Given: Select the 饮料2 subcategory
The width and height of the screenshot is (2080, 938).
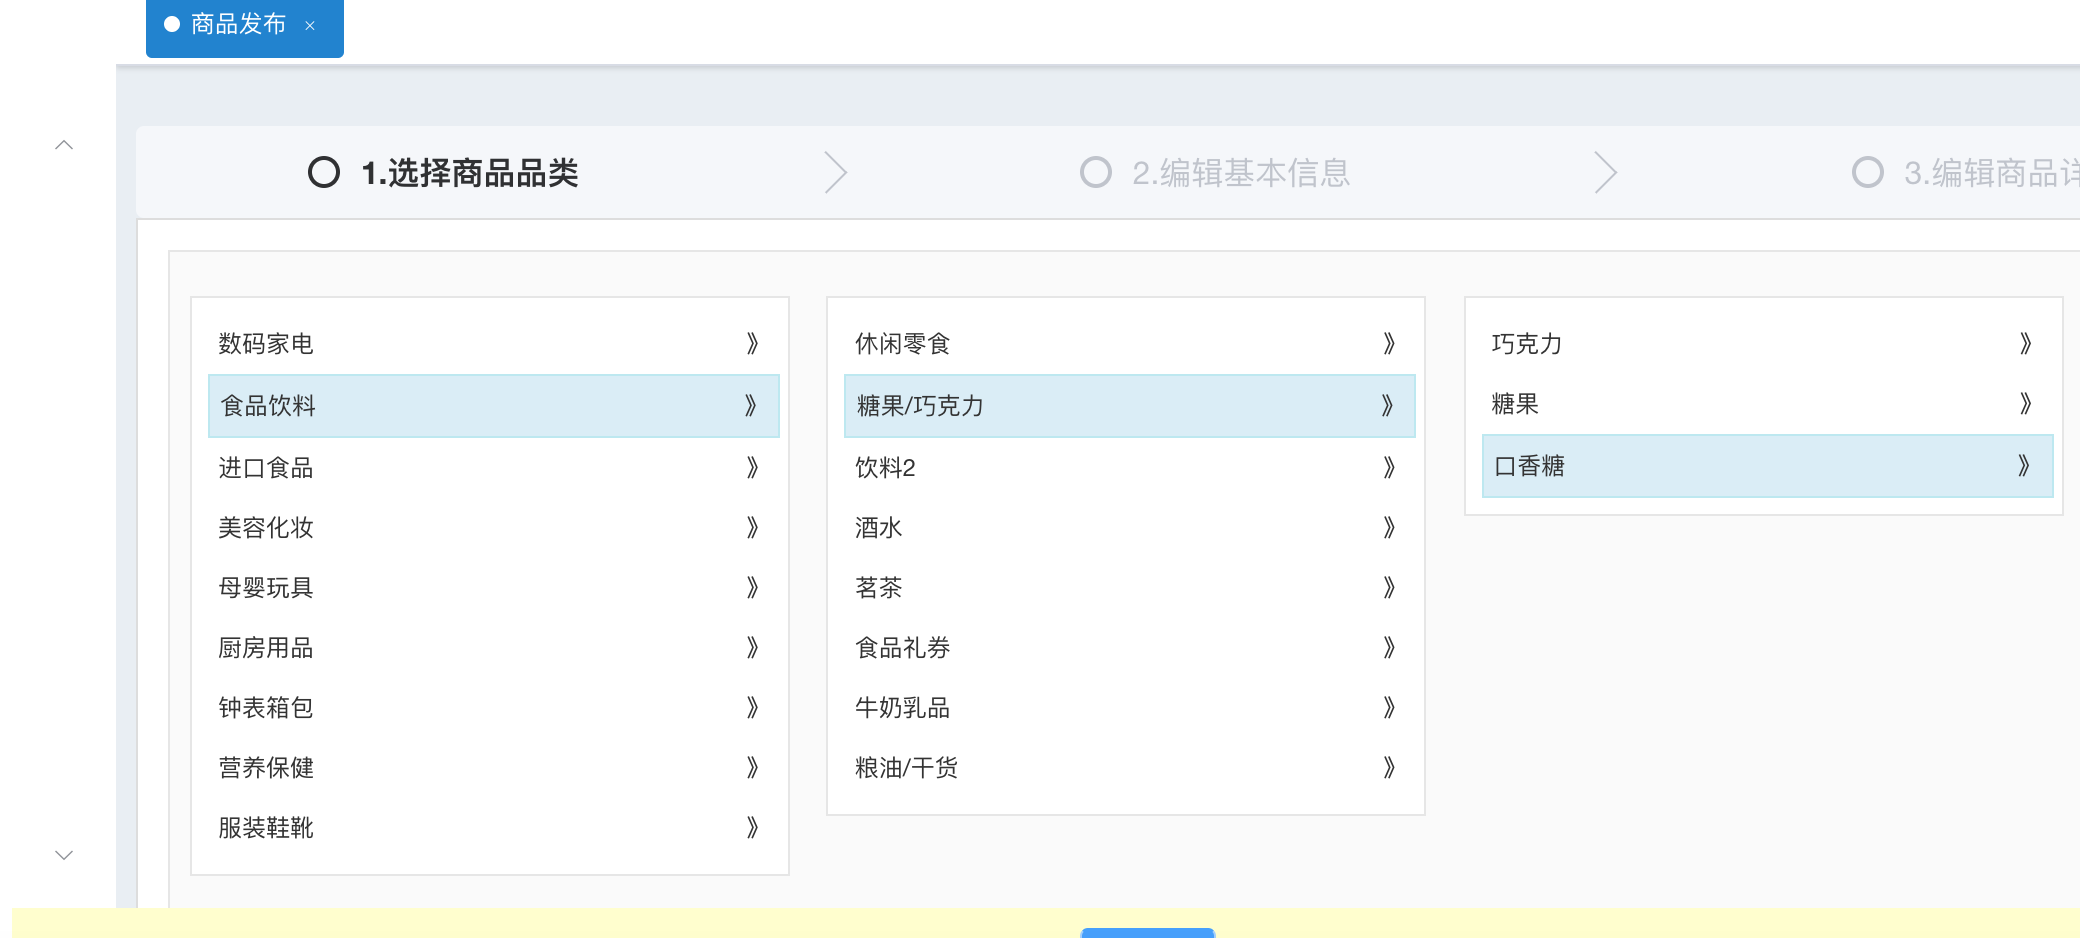Looking at the screenshot, I should (1129, 468).
